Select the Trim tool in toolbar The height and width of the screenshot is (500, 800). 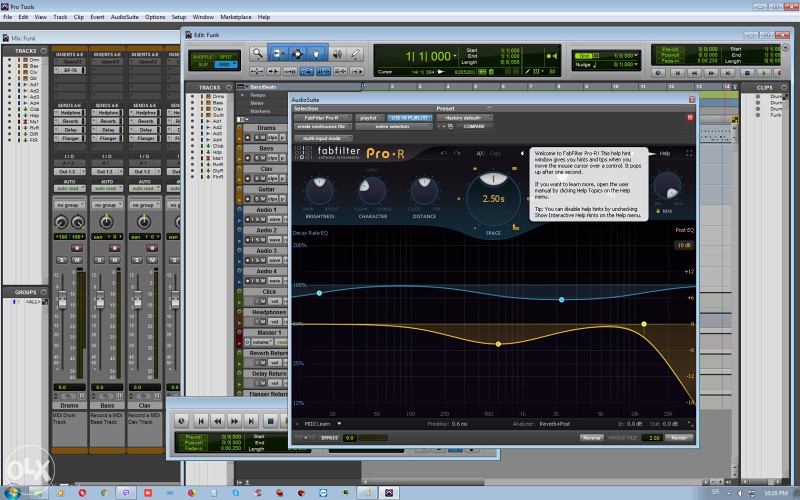(278, 54)
